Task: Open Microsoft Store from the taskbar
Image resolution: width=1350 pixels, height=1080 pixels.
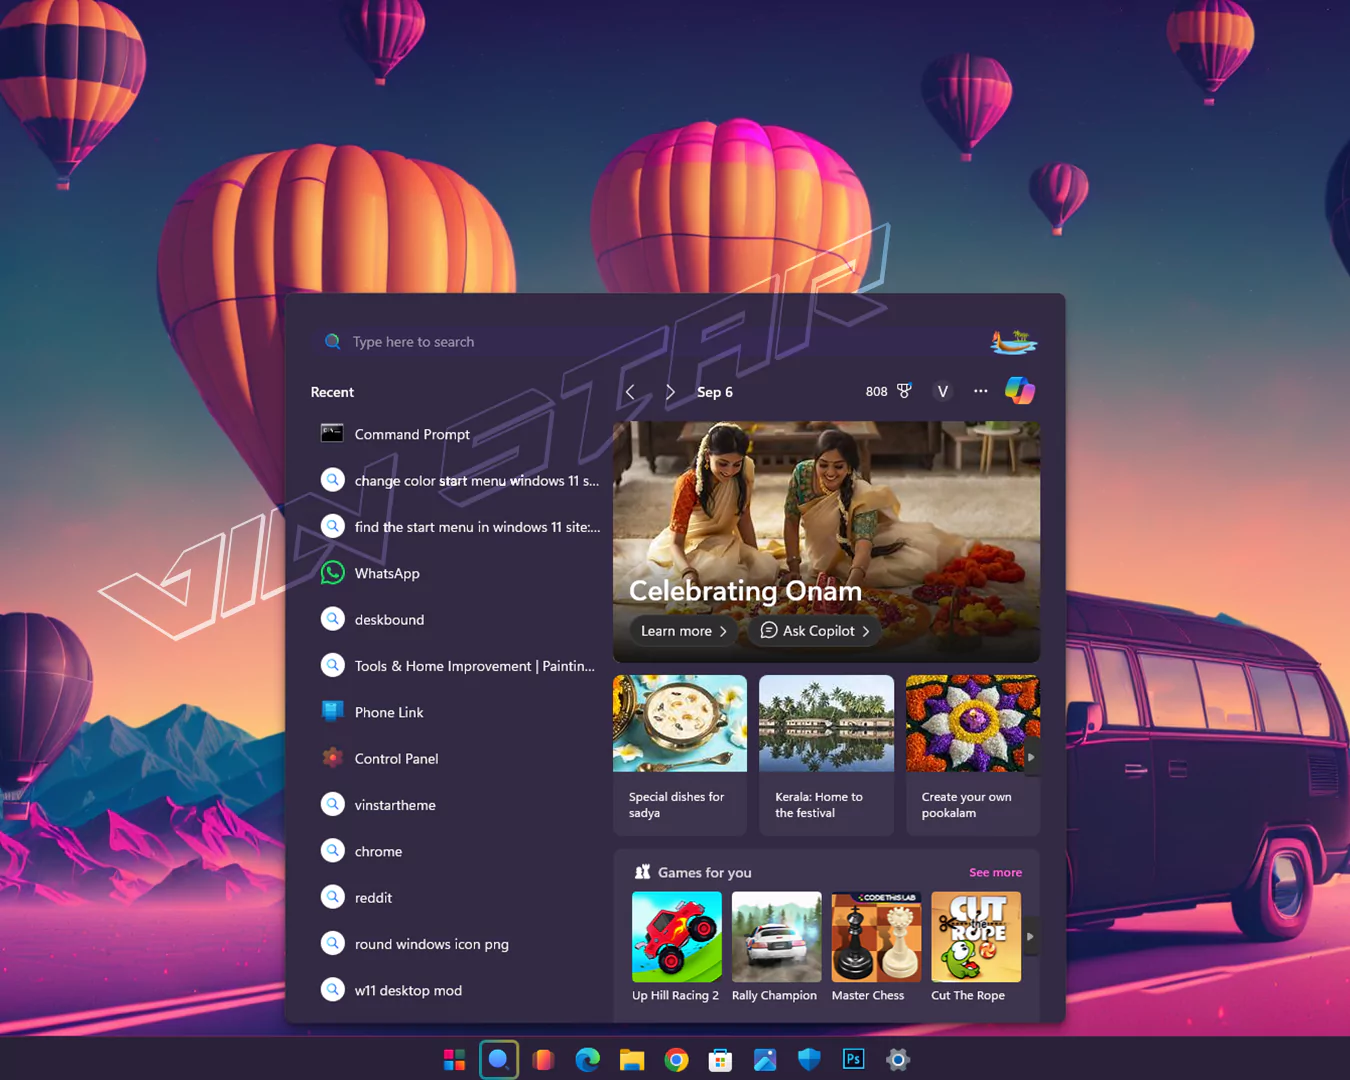Action: click(720, 1059)
